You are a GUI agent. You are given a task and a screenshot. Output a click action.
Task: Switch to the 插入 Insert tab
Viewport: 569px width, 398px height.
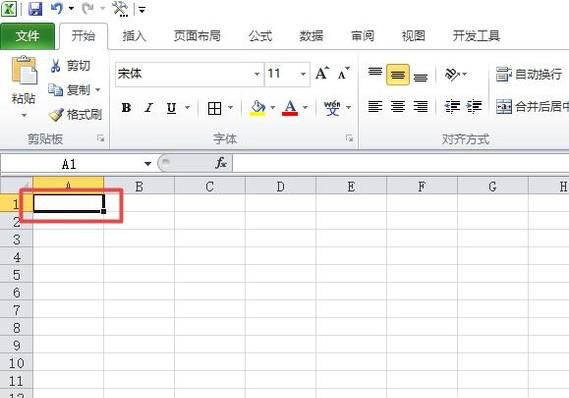[134, 36]
